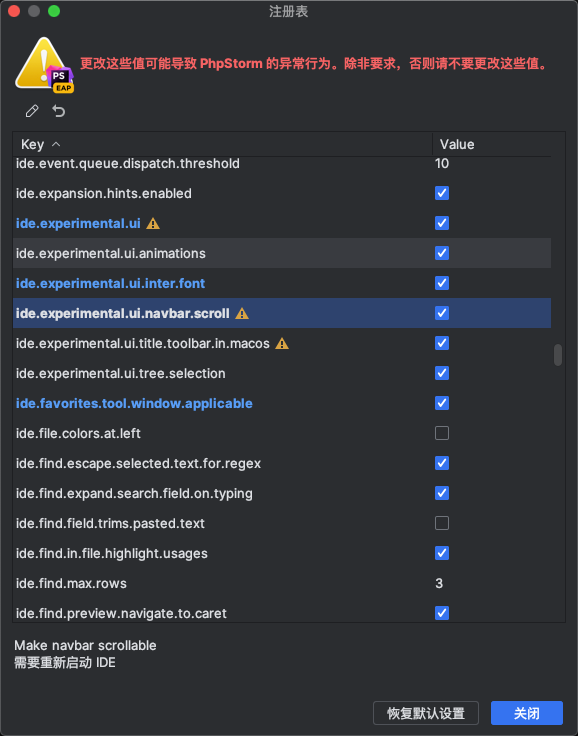Click the vertical scrollbar thumb
The image size is (578, 736).
(558, 355)
